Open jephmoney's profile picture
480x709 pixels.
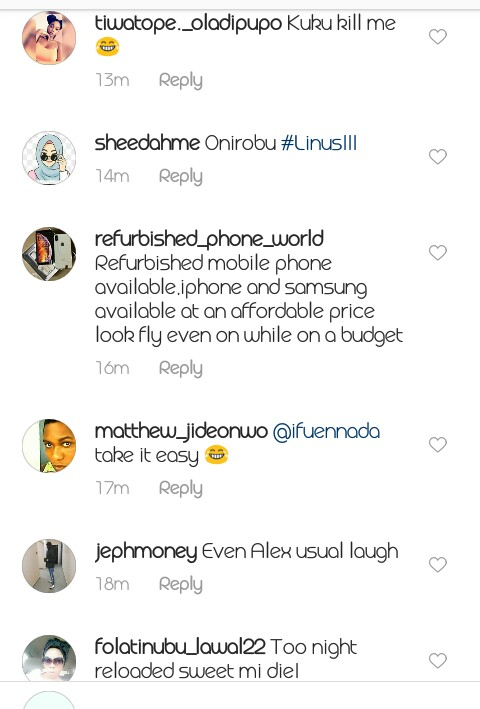[x=49, y=566]
